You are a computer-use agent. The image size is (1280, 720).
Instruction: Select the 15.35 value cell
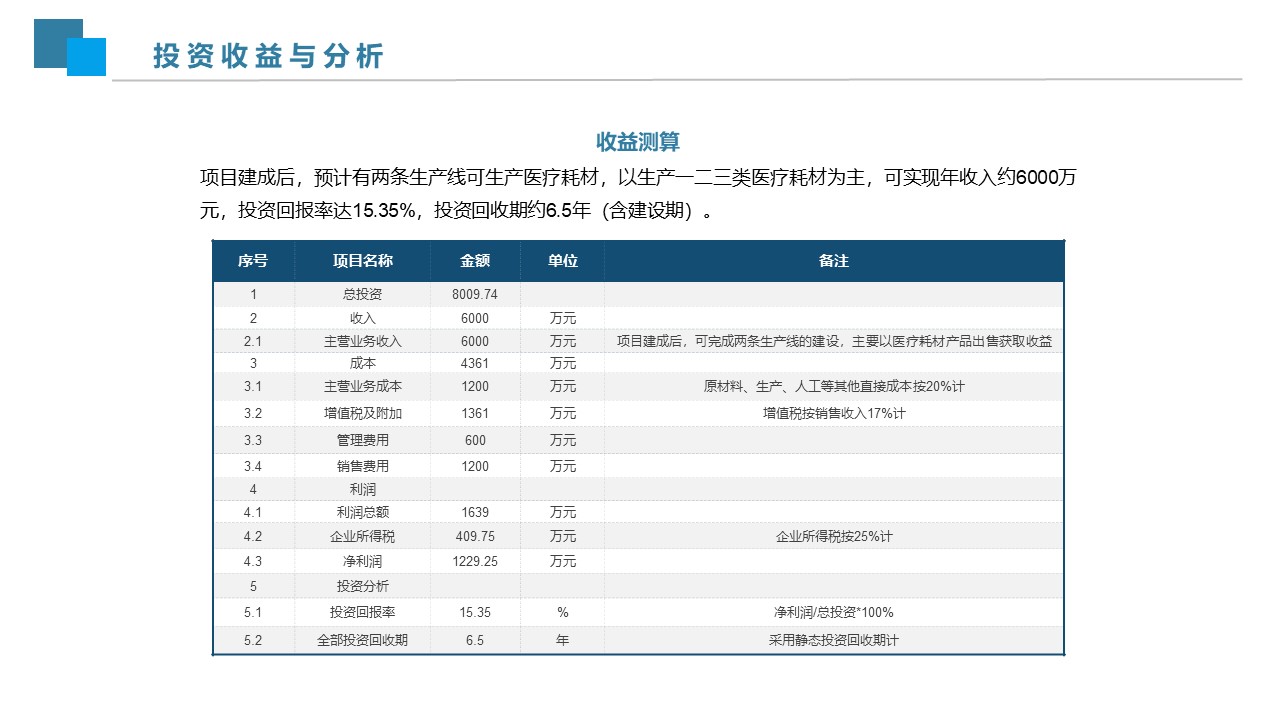(x=475, y=612)
